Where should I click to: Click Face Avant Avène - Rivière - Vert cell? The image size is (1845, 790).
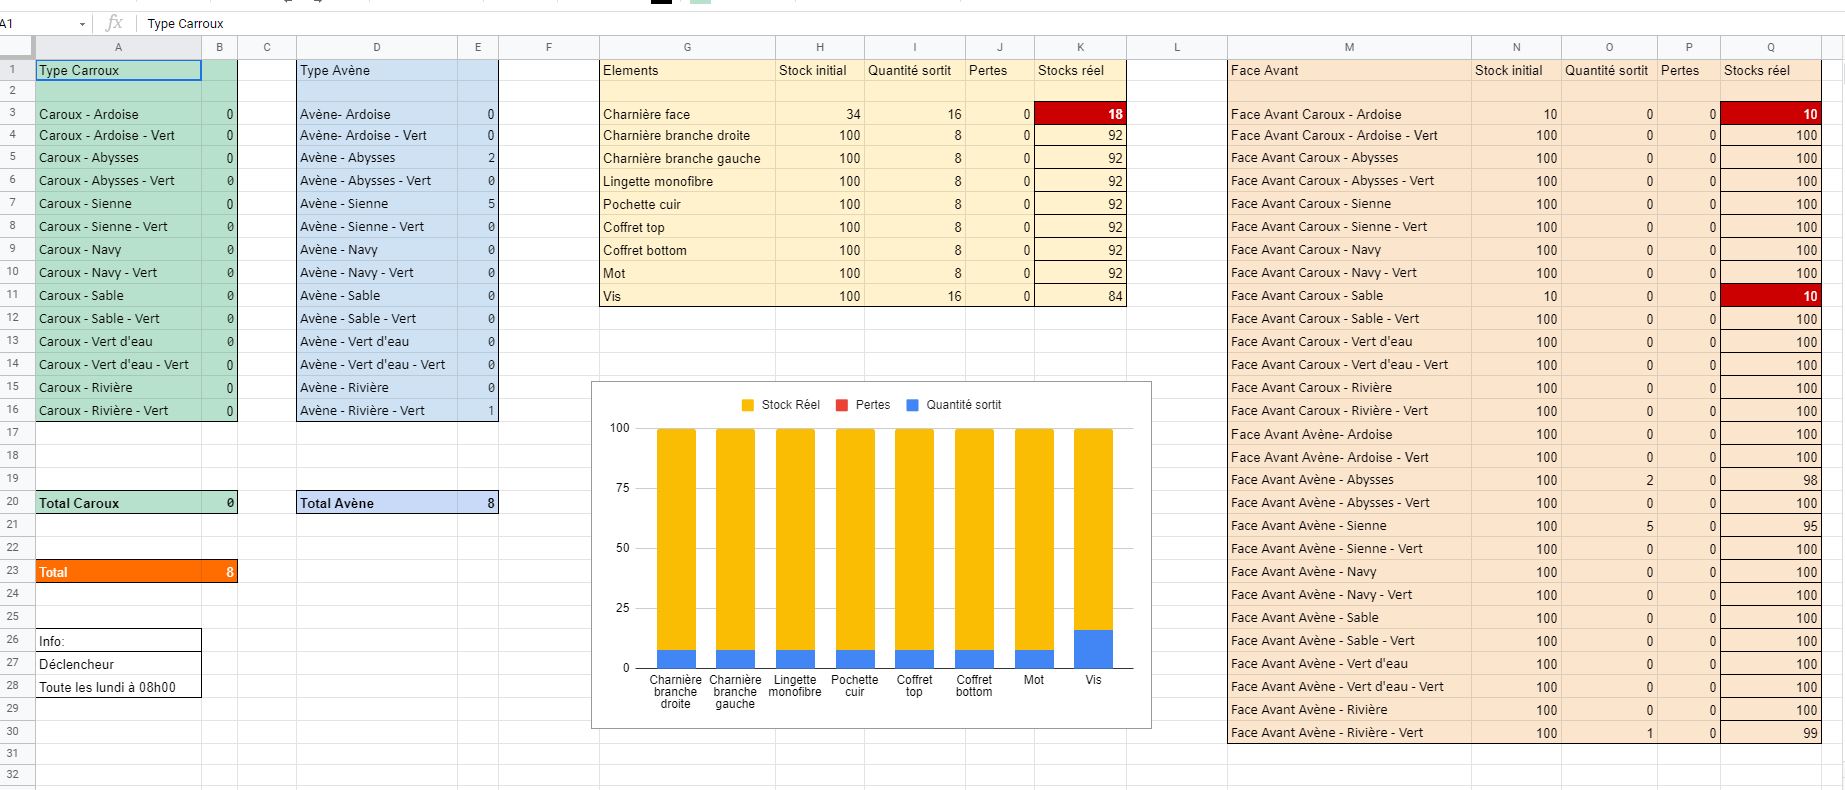point(1348,733)
